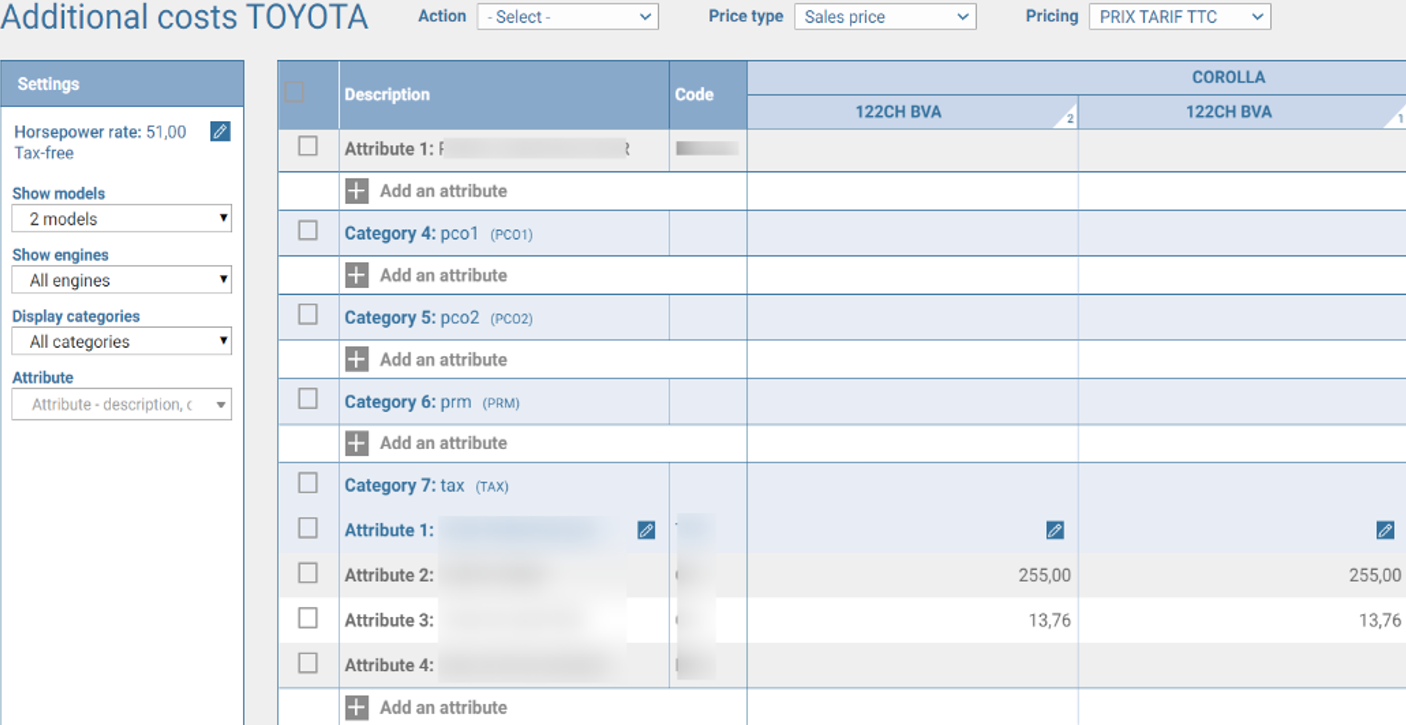Check the Category 5 pco2 checkbox
This screenshot has width=1406, height=725.
(x=308, y=315)
